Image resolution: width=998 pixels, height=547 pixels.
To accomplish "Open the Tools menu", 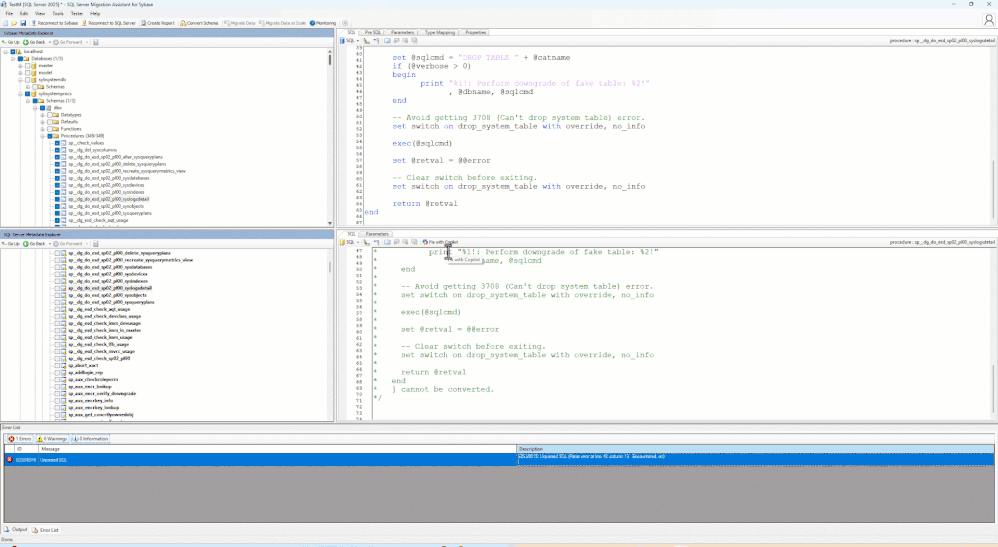I will (57, 13).
